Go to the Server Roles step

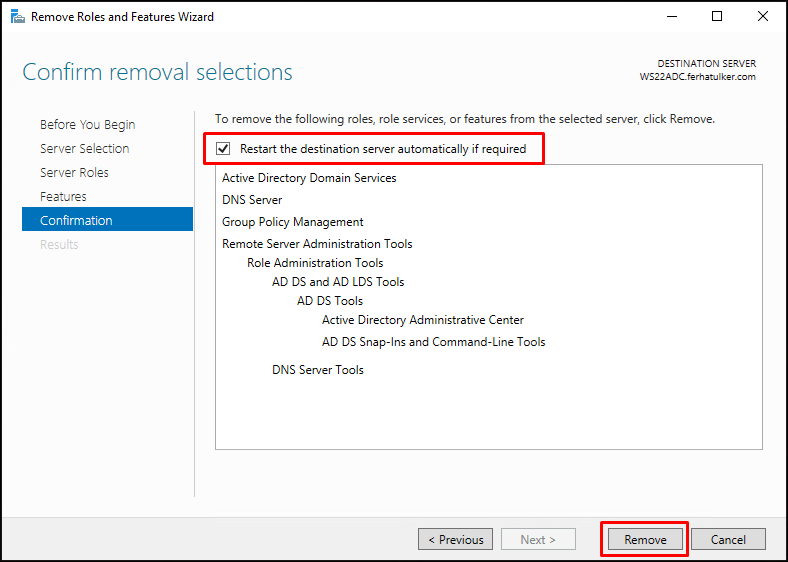[x=74, y=172]
